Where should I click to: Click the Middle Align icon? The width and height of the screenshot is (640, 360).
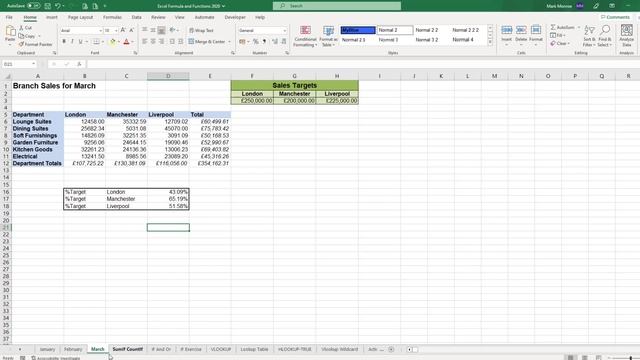tap(153, 30)
